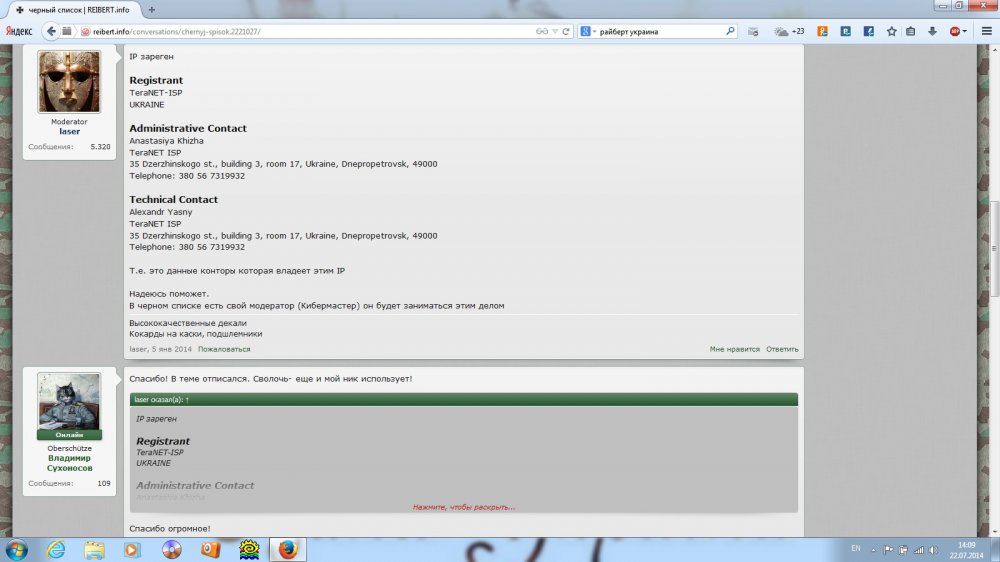The width and height of the screenshot is (1000, 562).
Task: Click 'Ответить' reply link
Action: pos(782,349)
